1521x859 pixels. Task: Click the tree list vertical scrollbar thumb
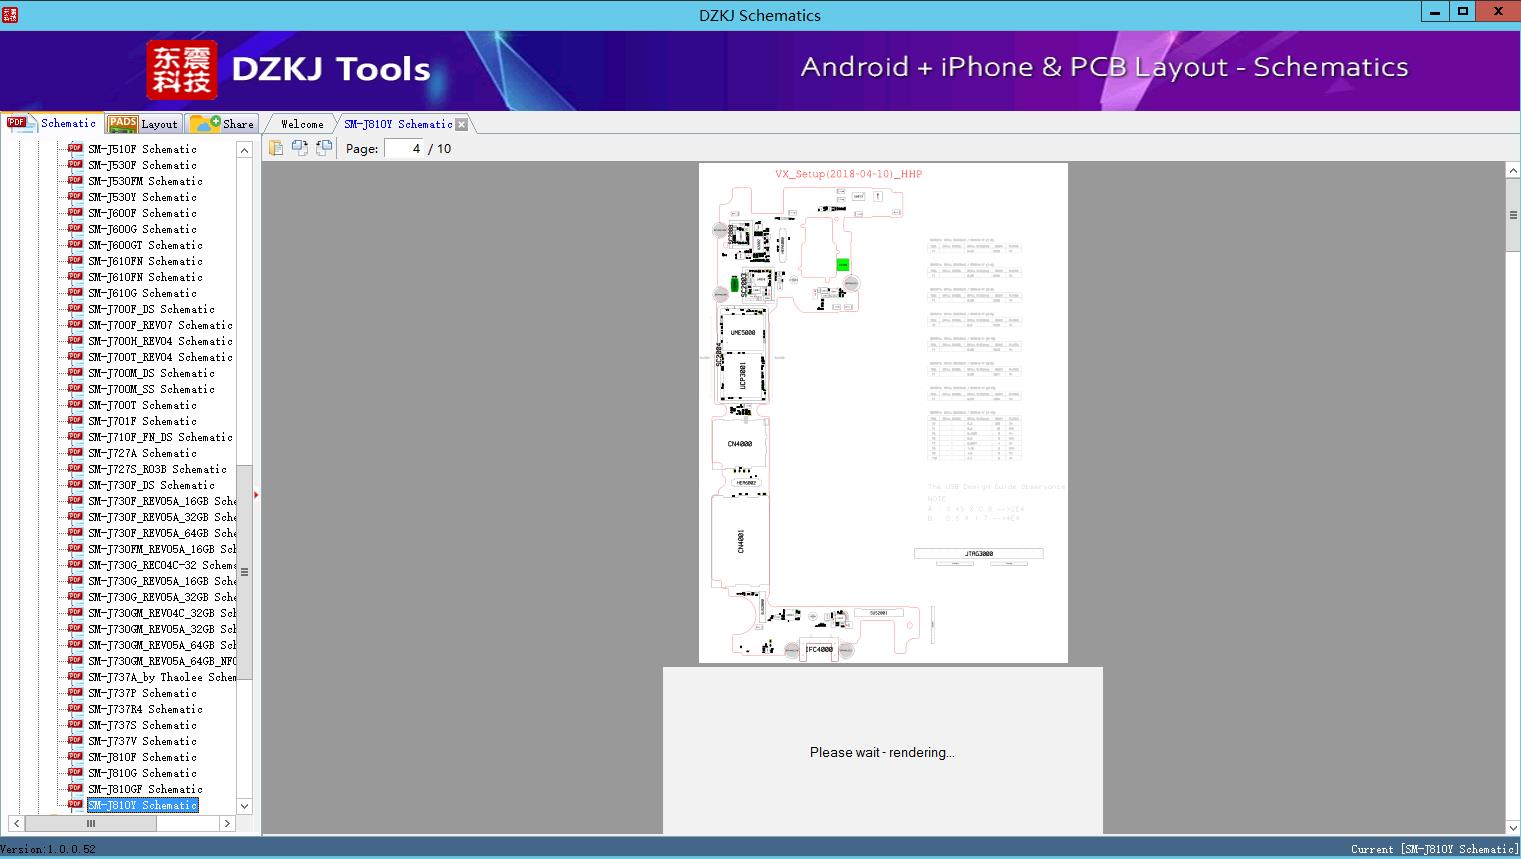(x=244, y=572)
